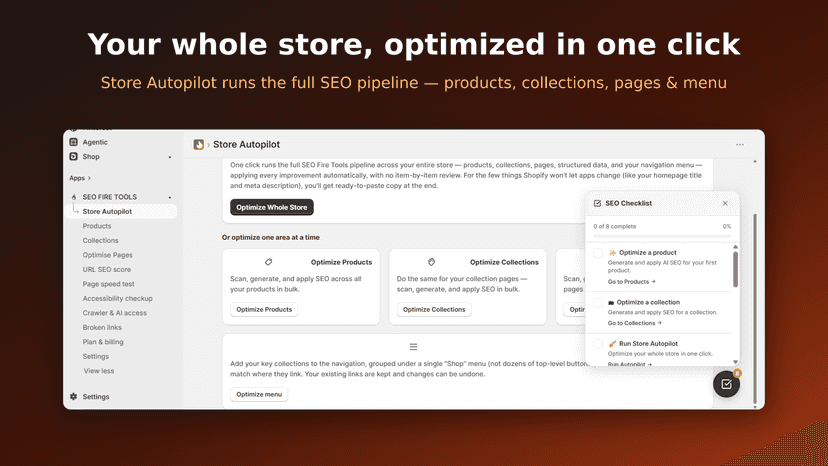
Task: Click the Optimize menu button
Action: click(259, 394)
